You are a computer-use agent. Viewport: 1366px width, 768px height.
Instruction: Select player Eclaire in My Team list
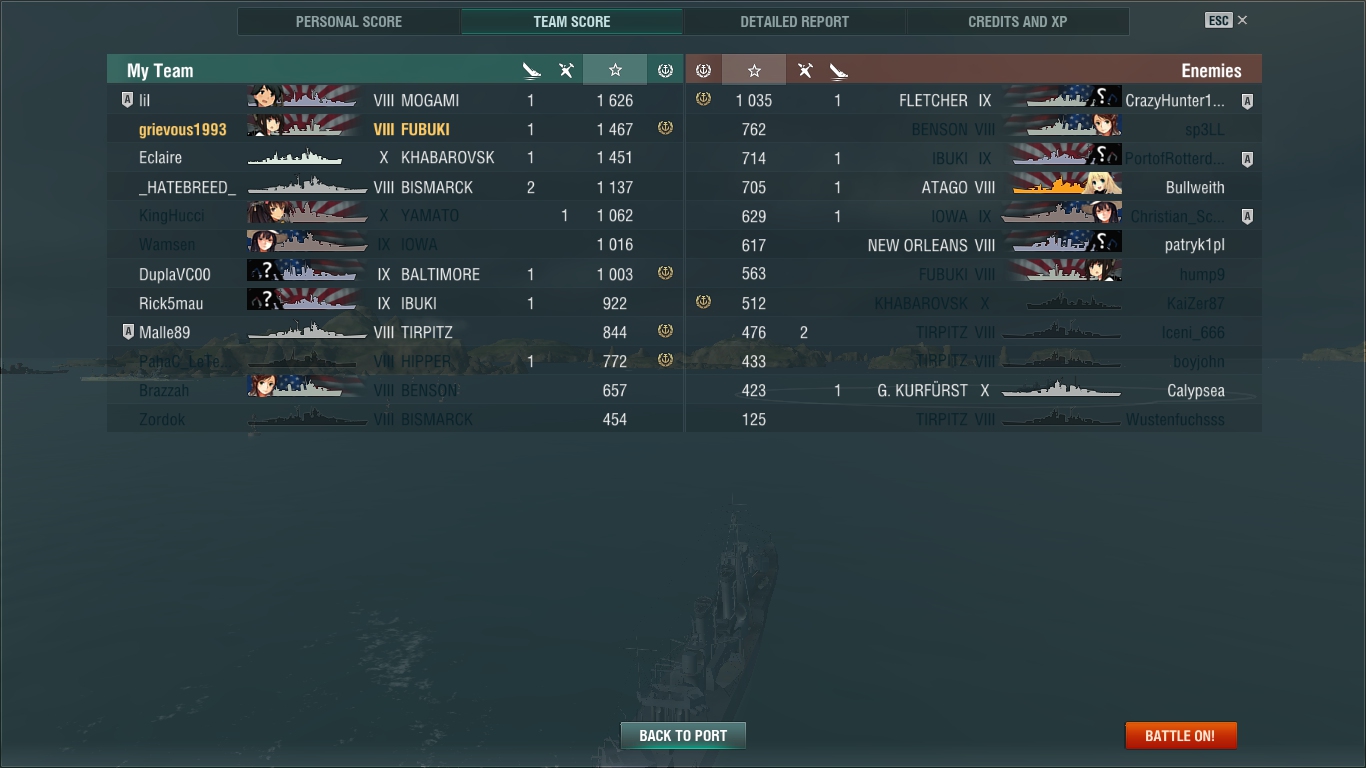395,158
